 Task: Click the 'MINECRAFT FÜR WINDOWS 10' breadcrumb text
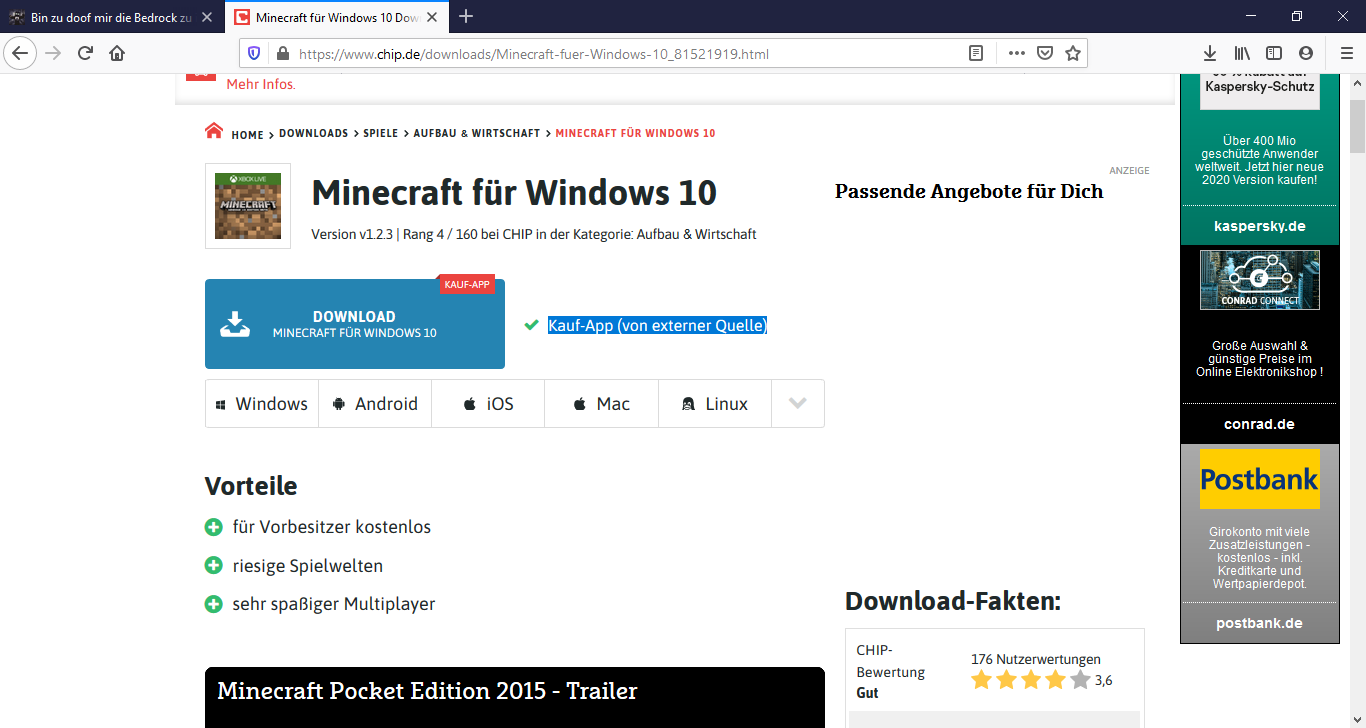coord(636,133)
